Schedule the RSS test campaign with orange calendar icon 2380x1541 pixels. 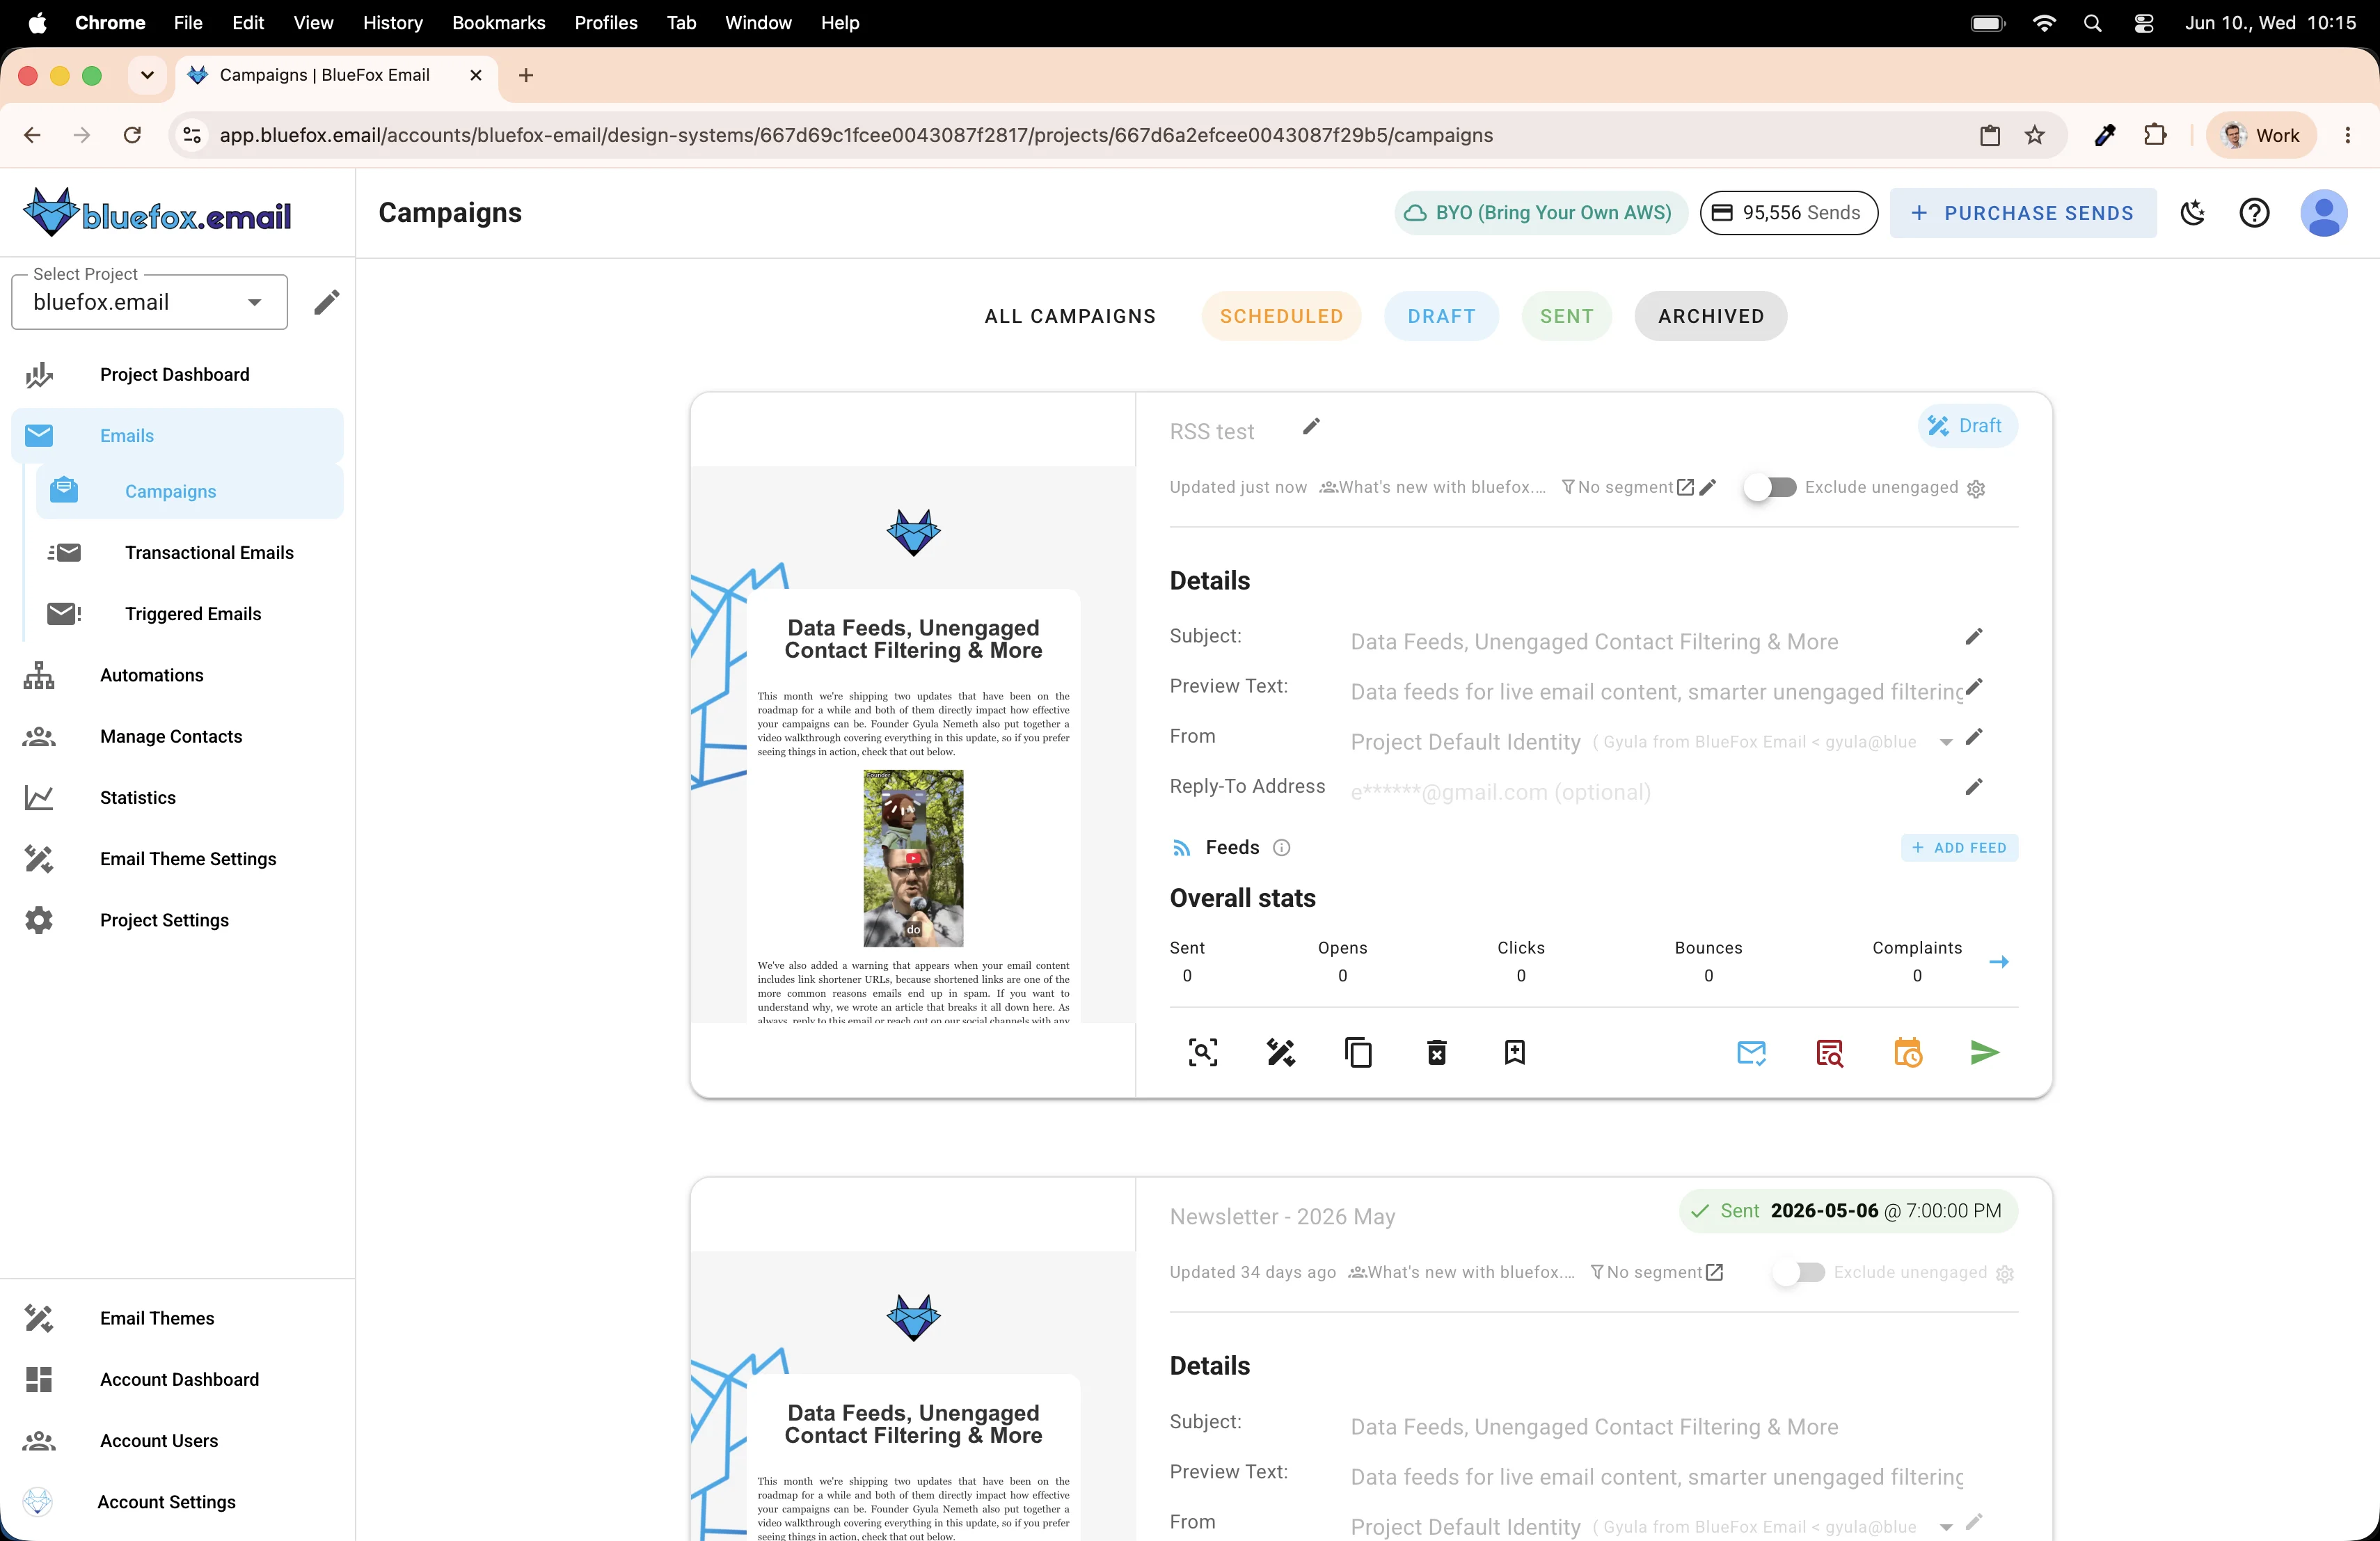[1907, 1052]
